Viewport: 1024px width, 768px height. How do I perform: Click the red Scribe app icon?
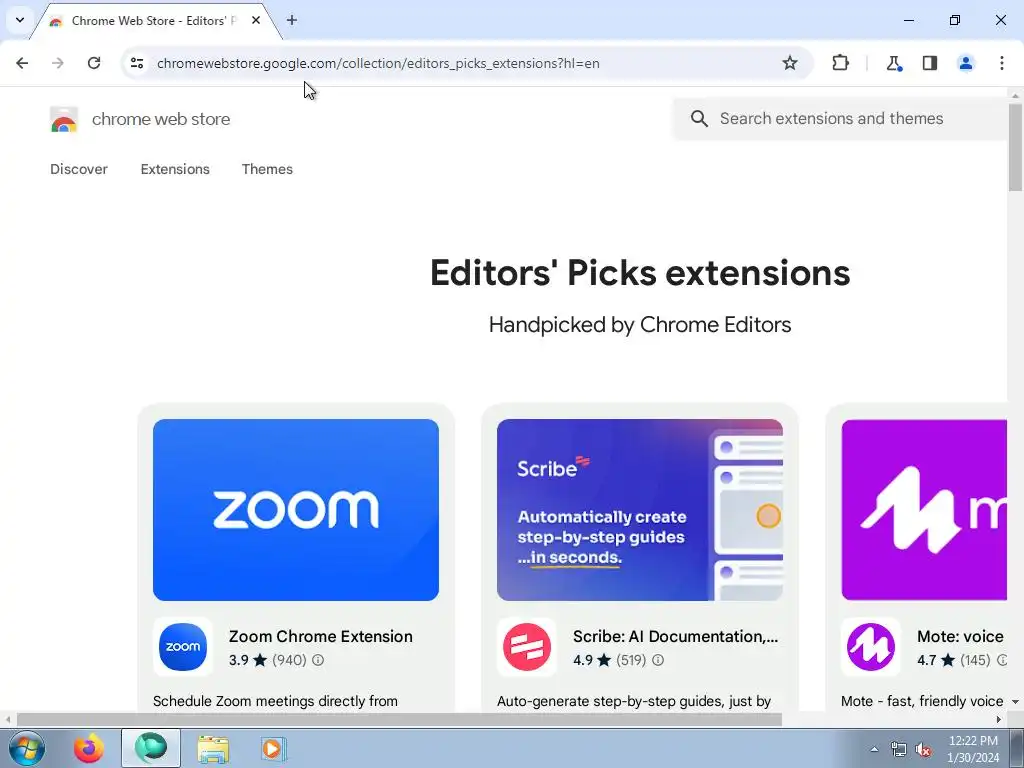tap(527, 647)
